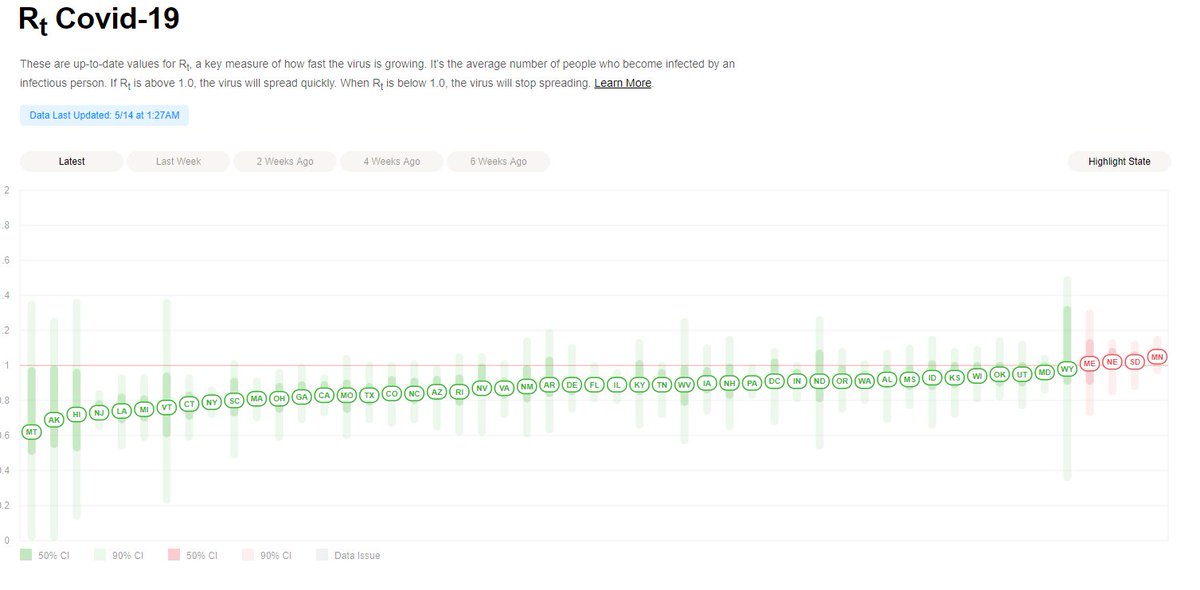Click the Highlight State button
Viewport: 1200px width, 590px height.
1119,161
